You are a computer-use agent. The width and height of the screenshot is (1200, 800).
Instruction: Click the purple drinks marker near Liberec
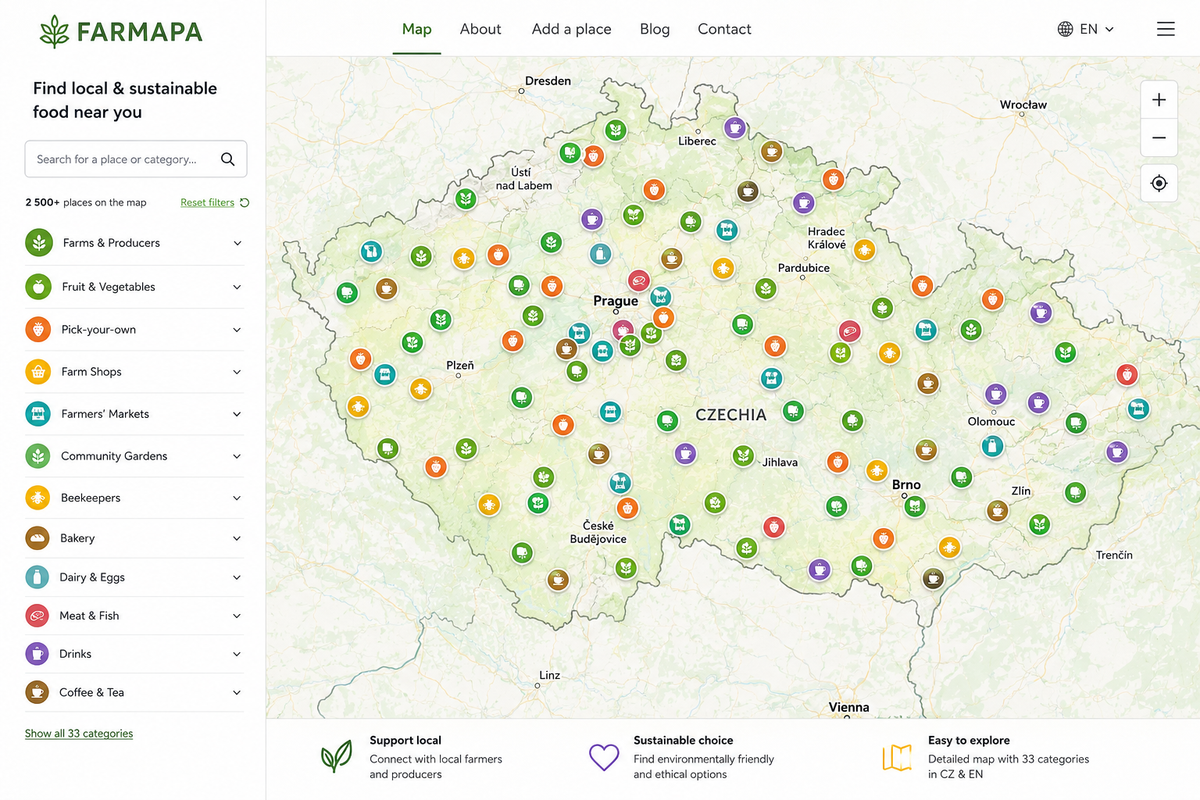(x=735, y=127)
